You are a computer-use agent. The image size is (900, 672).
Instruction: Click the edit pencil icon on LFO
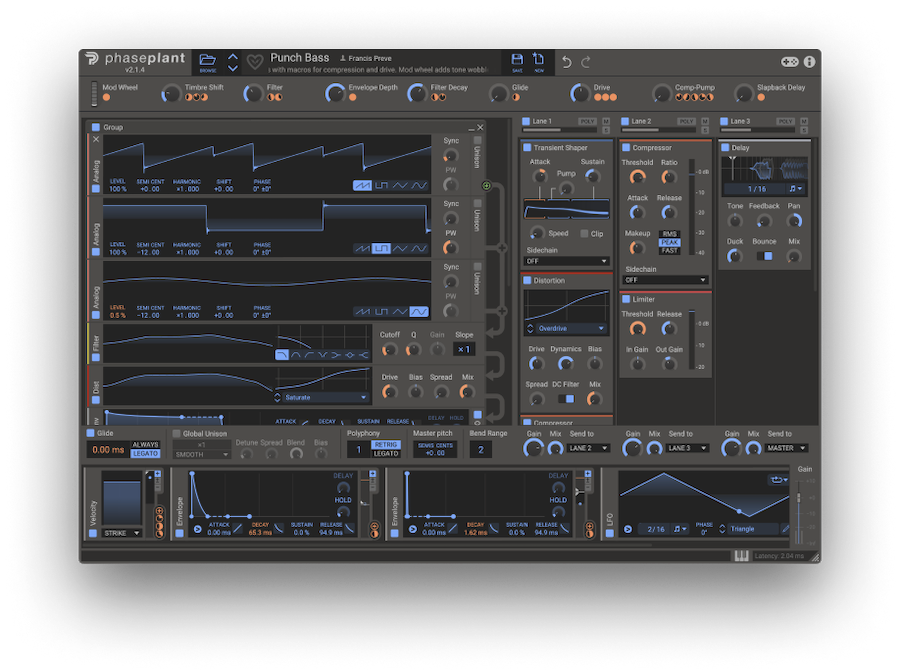(785, 529)
